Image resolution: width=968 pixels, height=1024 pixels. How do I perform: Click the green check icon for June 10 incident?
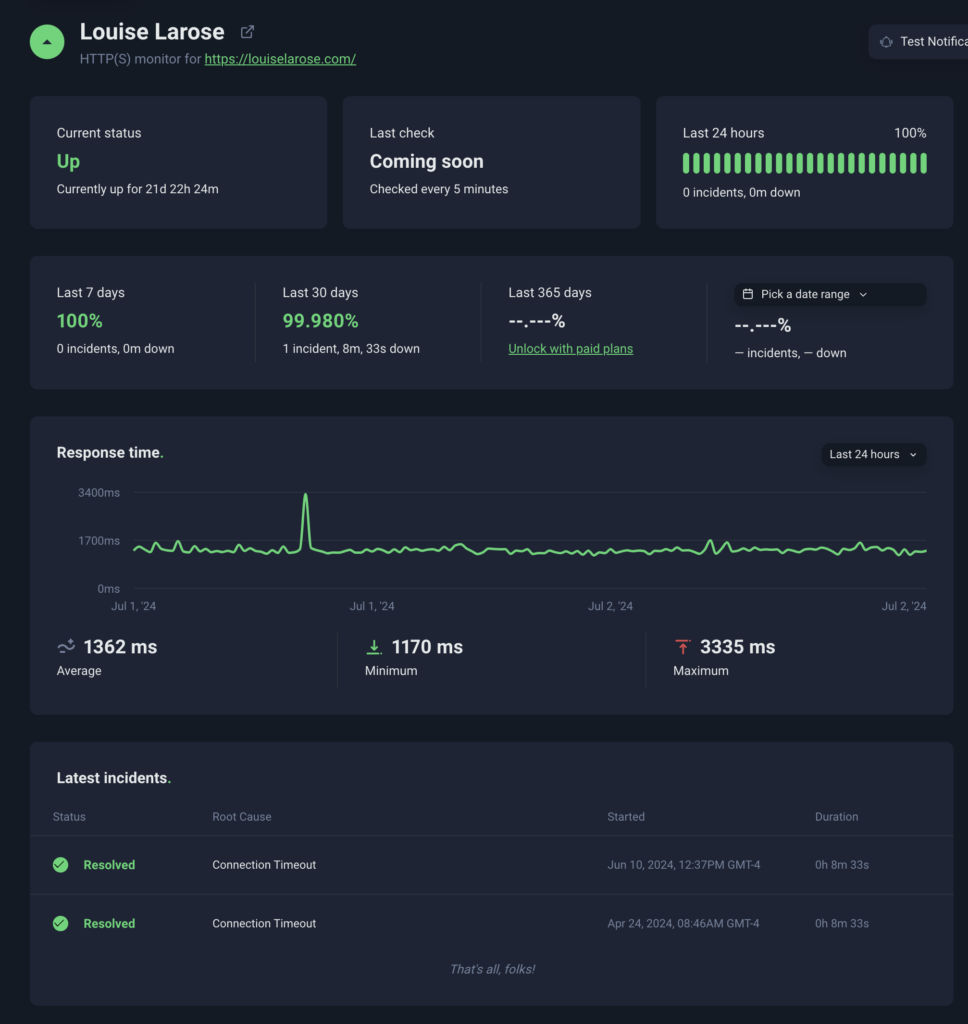coord(61,865)
